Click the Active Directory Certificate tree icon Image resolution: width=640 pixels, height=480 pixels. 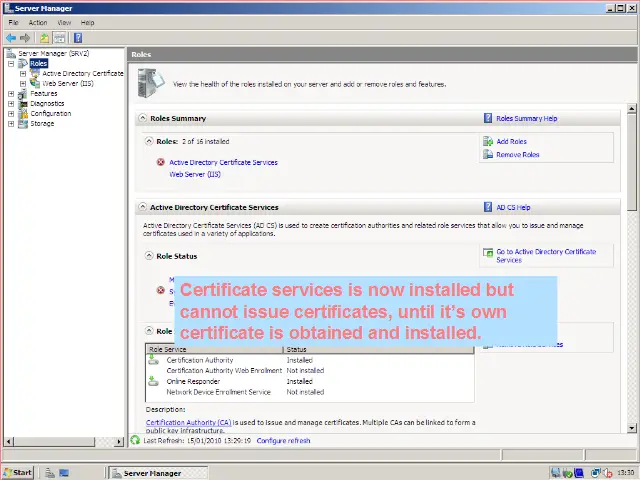(x=35, y=73)
